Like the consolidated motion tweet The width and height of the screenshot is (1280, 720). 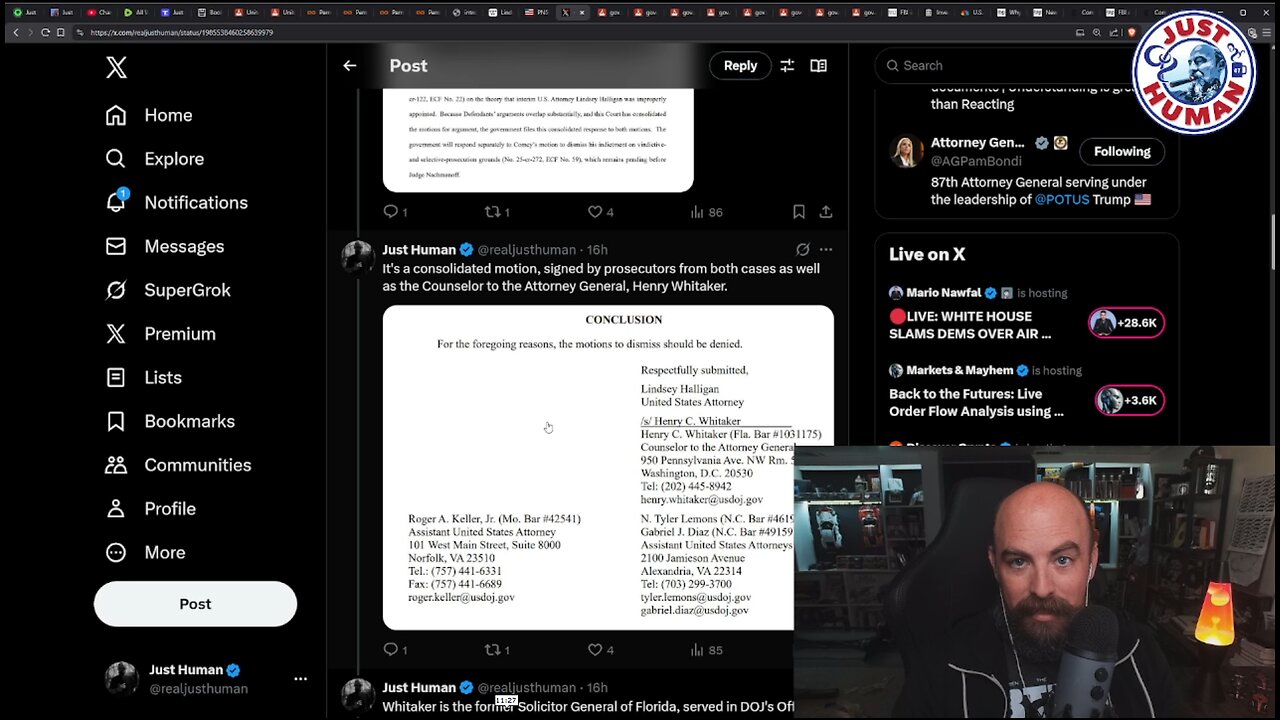point(594,650)
